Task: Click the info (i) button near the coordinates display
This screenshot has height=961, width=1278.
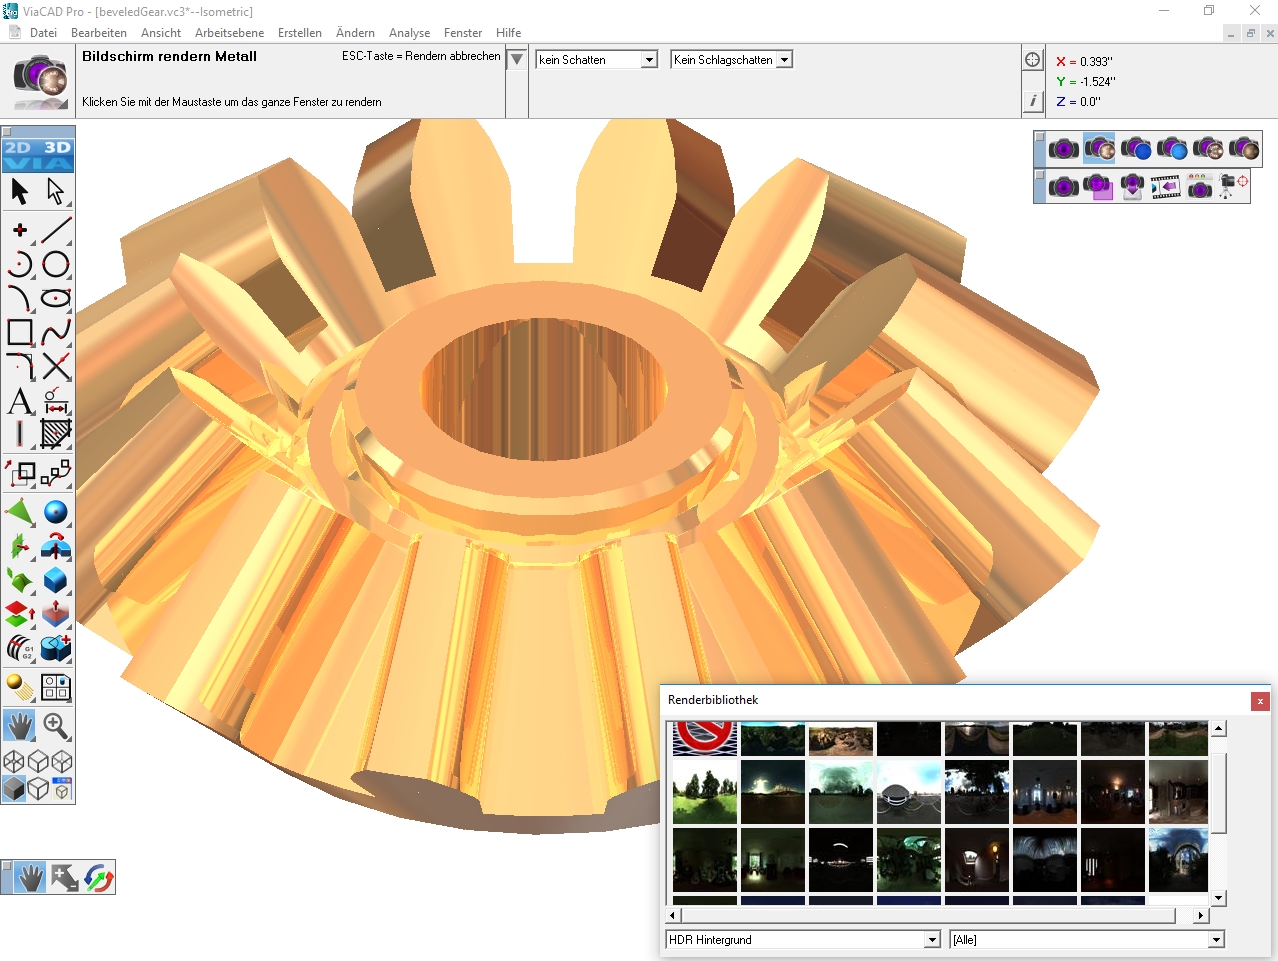Action: [x=1032, y=101]
